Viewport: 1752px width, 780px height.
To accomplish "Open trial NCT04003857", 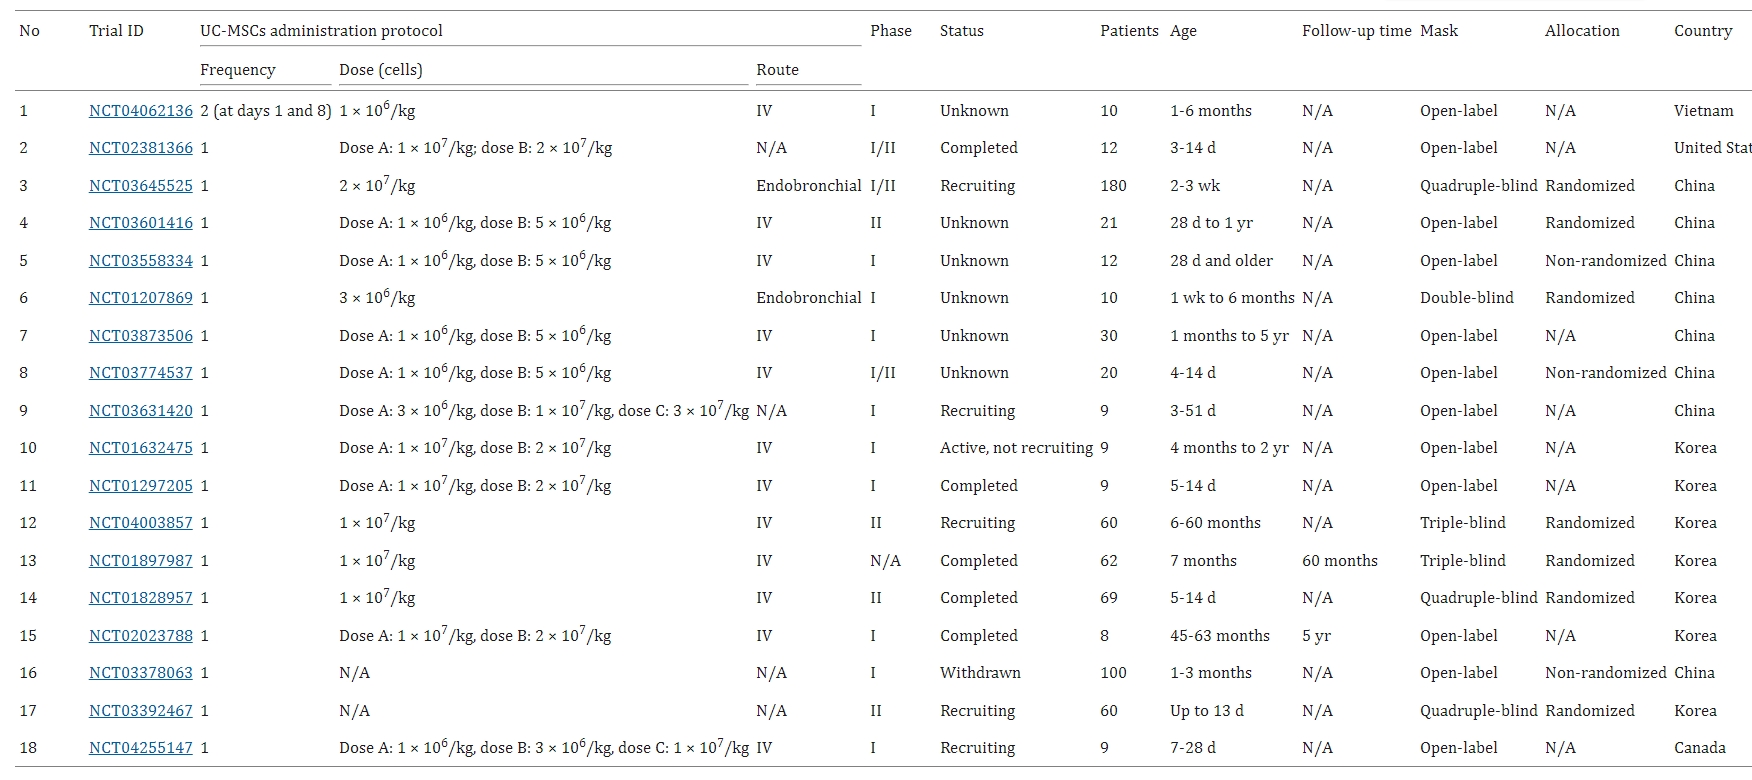I will pyautogui.click(x=140, y=523).
